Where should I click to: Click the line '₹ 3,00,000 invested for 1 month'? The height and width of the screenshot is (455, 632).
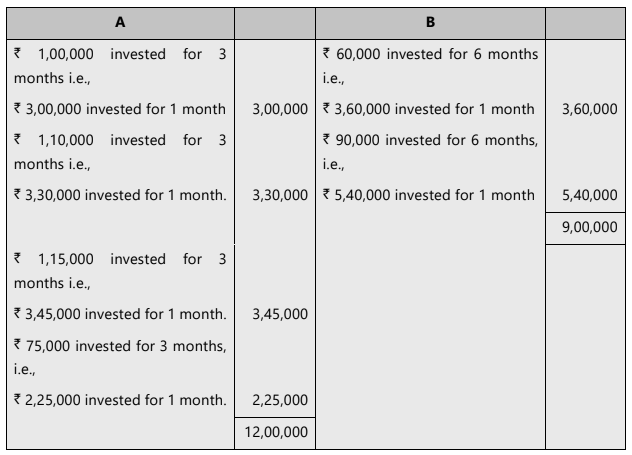[x=120, y=108]
